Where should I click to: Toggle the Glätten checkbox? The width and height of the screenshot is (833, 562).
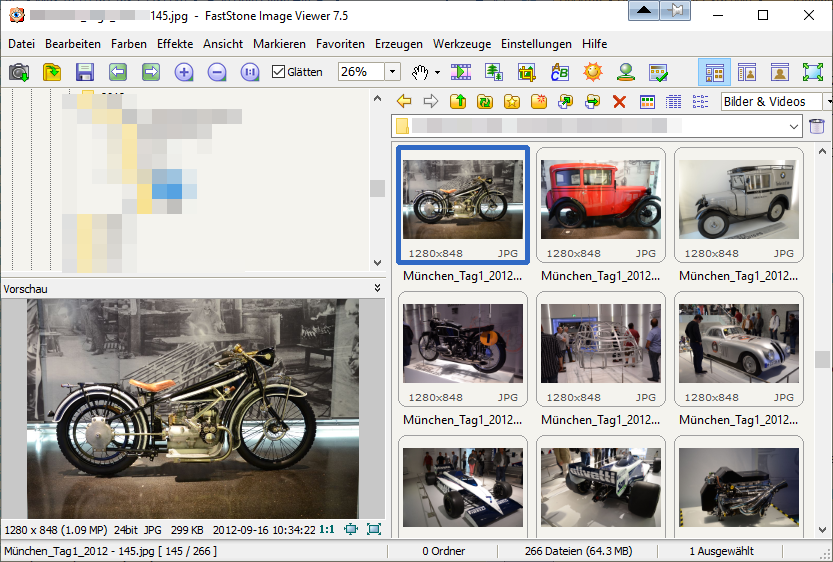tap(279, 72)
